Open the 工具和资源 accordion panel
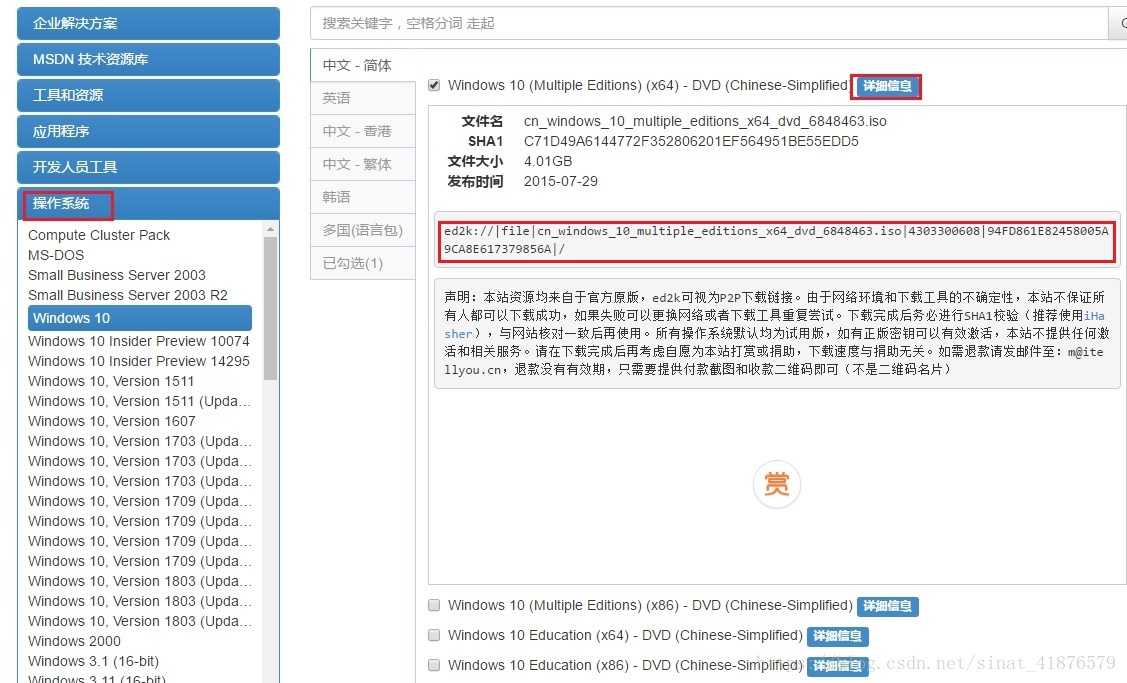Image resolution: width=1127 pixels, height=683 pixels. (x=148, y=95)
